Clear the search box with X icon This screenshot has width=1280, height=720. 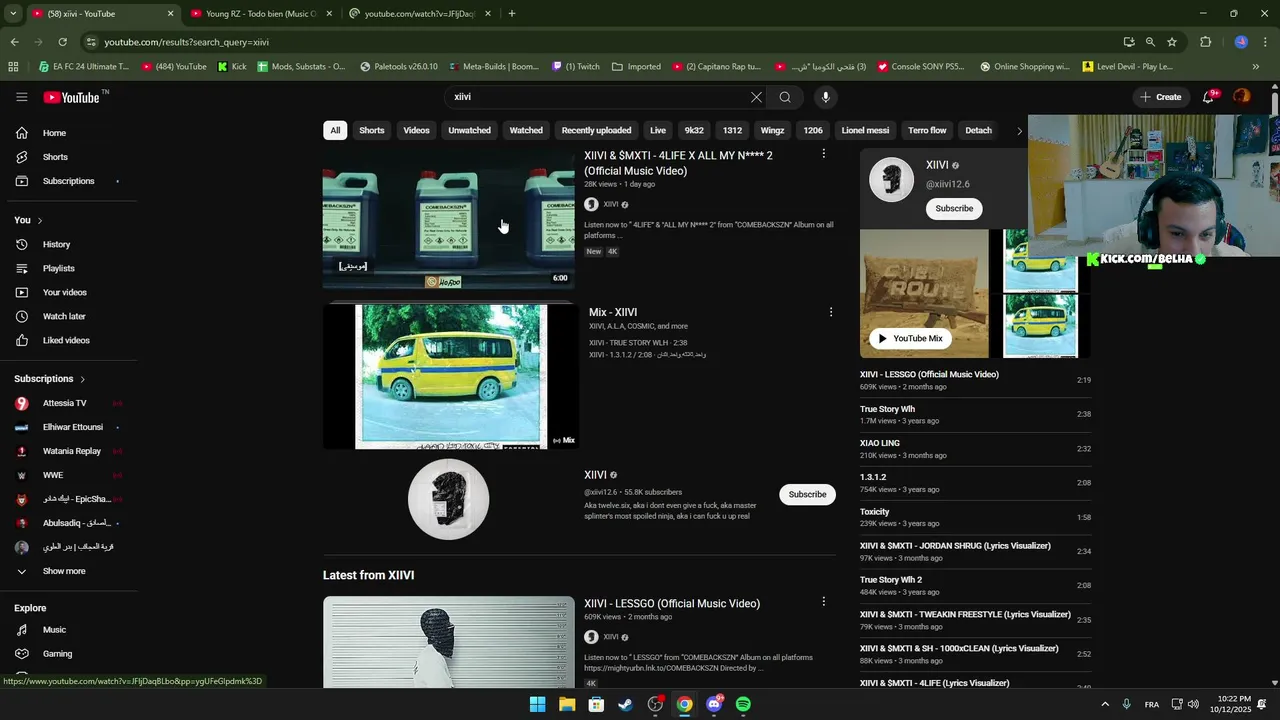click(x=756, y=97)
